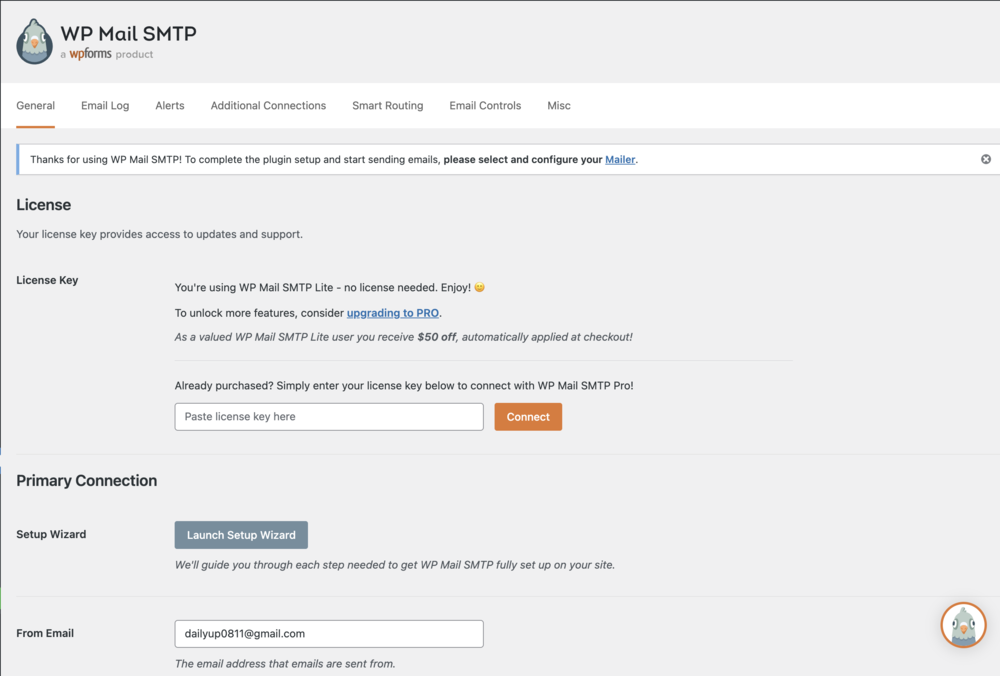
Task: Click the setup wizard guidance text
Action: click(395, 565)
